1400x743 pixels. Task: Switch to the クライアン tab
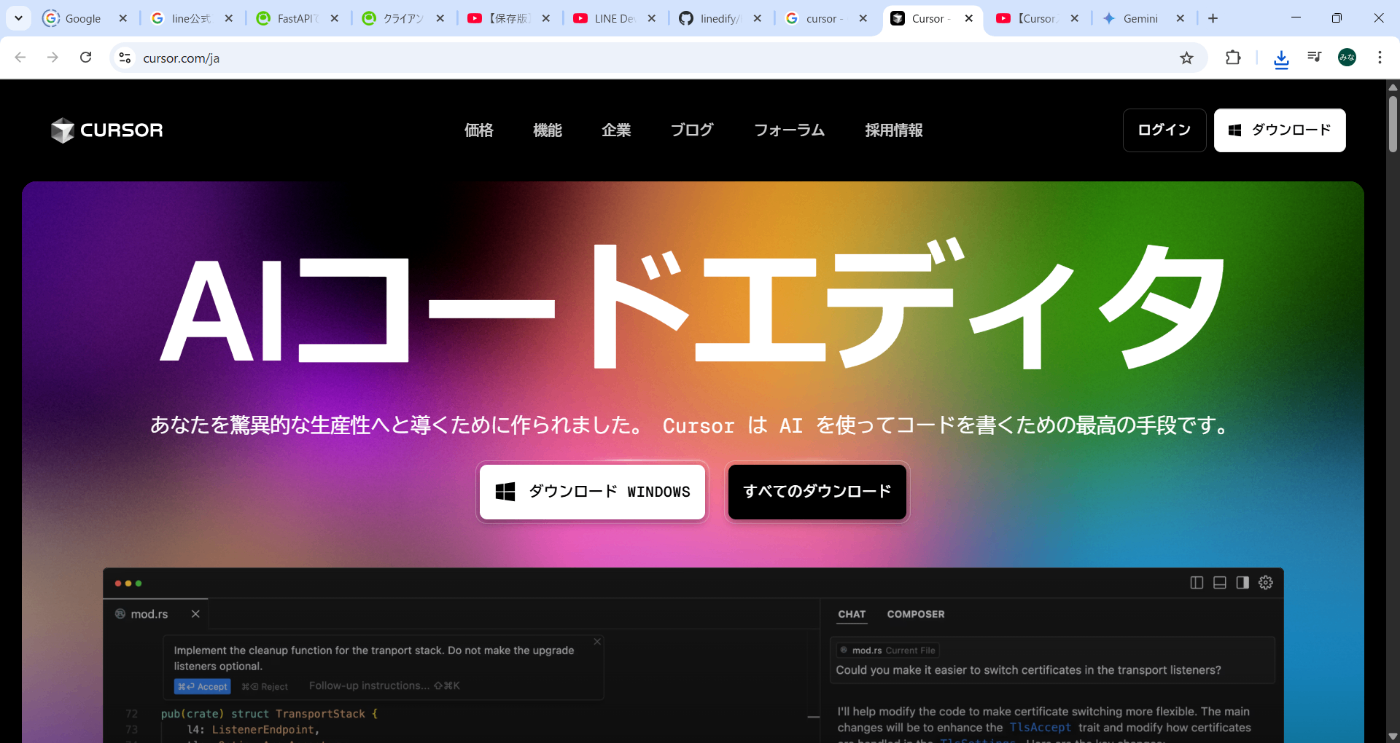click(x=402, y=18)
